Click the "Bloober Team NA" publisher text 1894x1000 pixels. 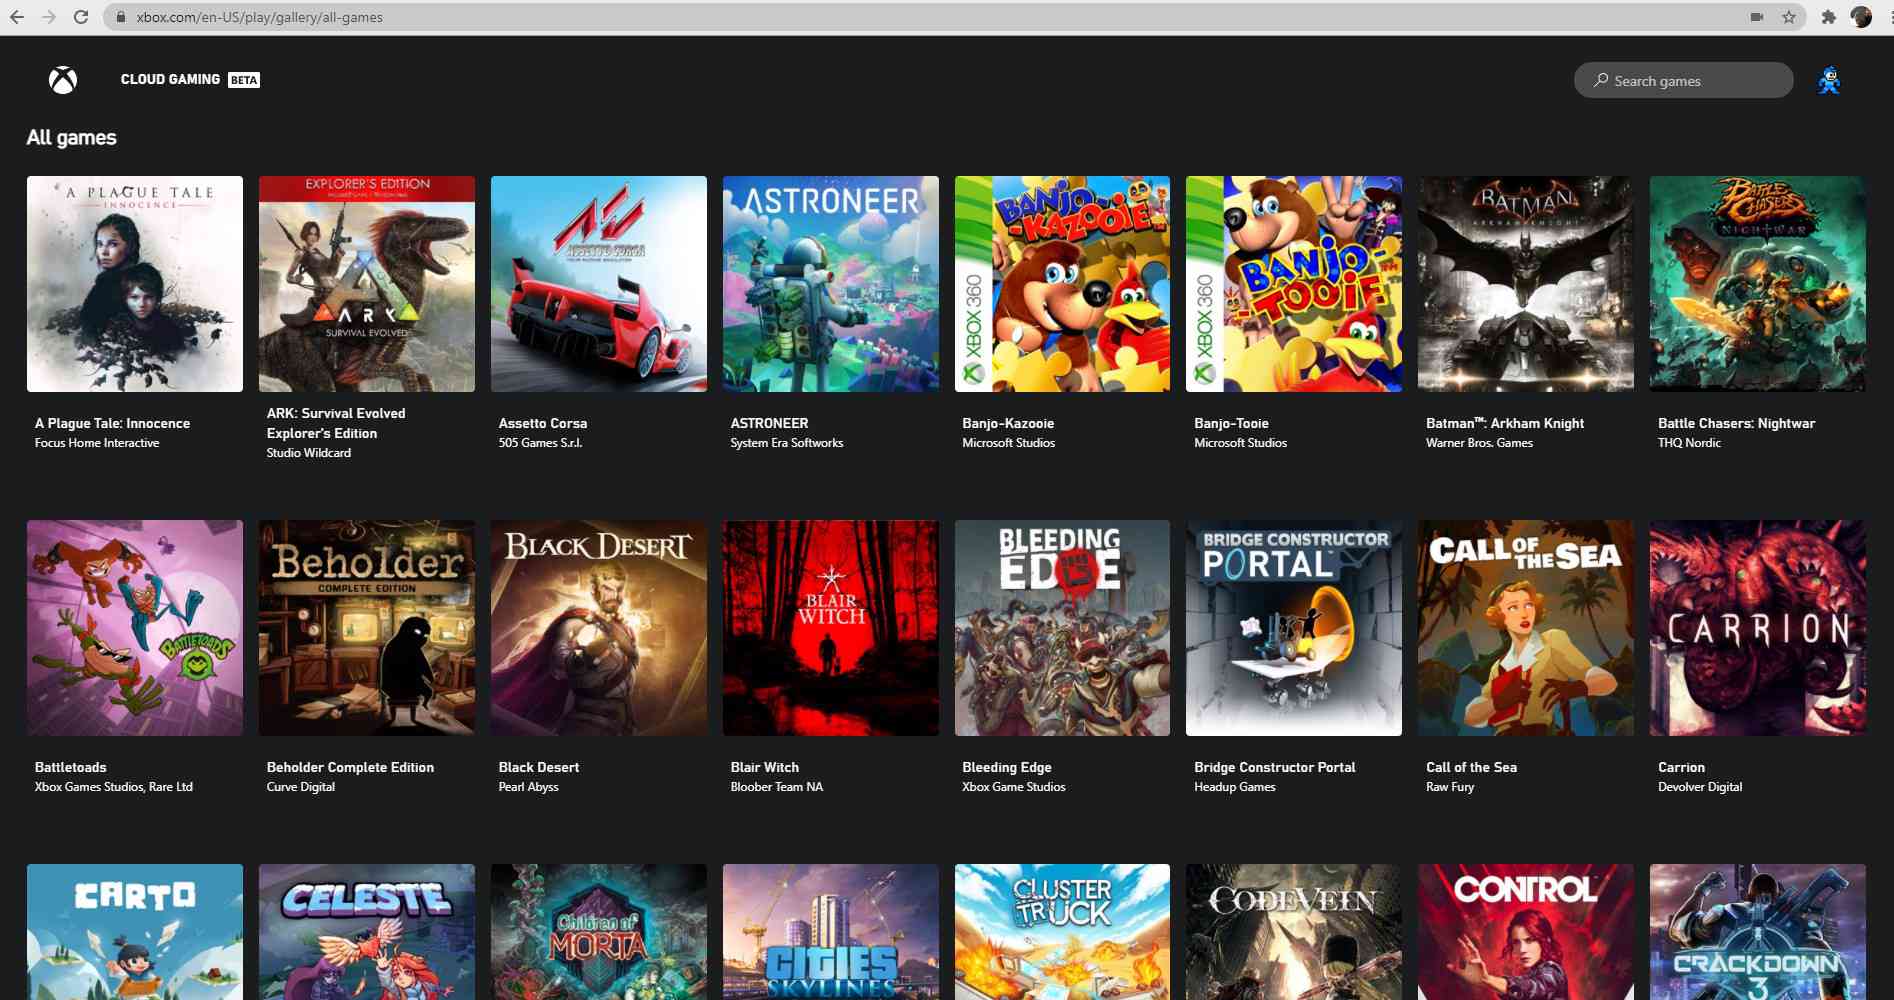click(x=777, y=787)
